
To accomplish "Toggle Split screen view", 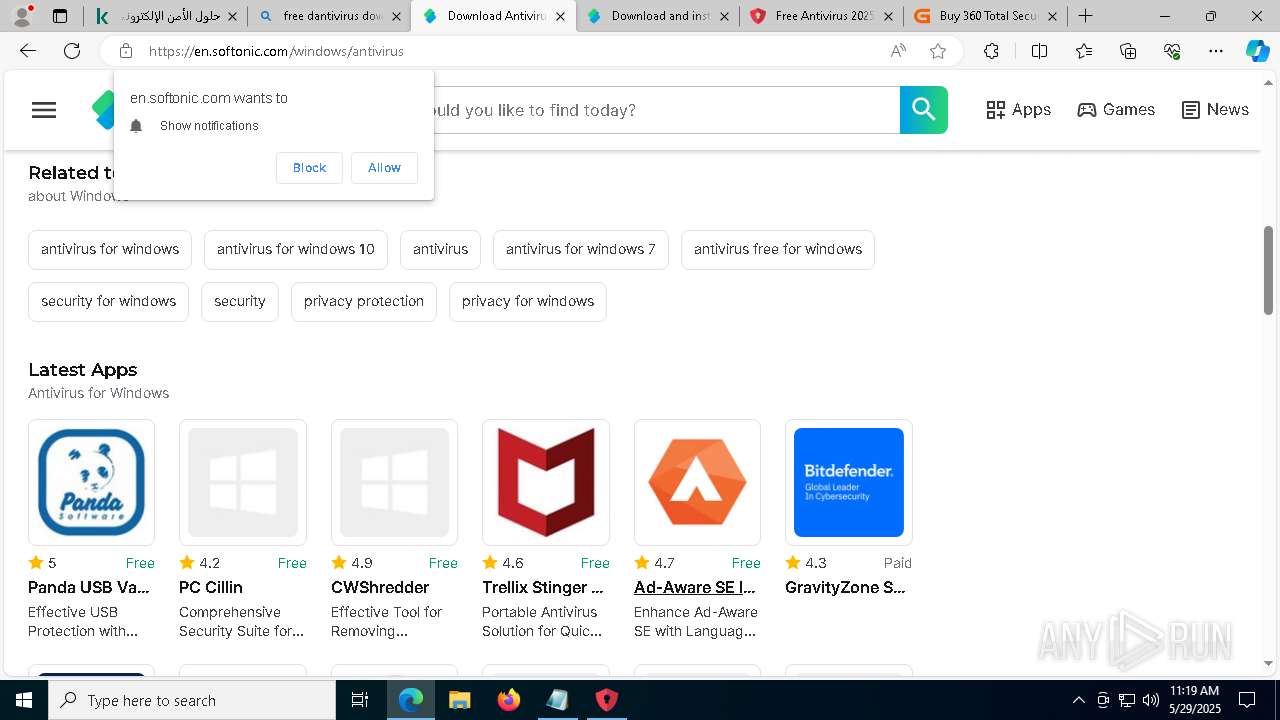I will pyautogui.click(x=1039, y=51).
